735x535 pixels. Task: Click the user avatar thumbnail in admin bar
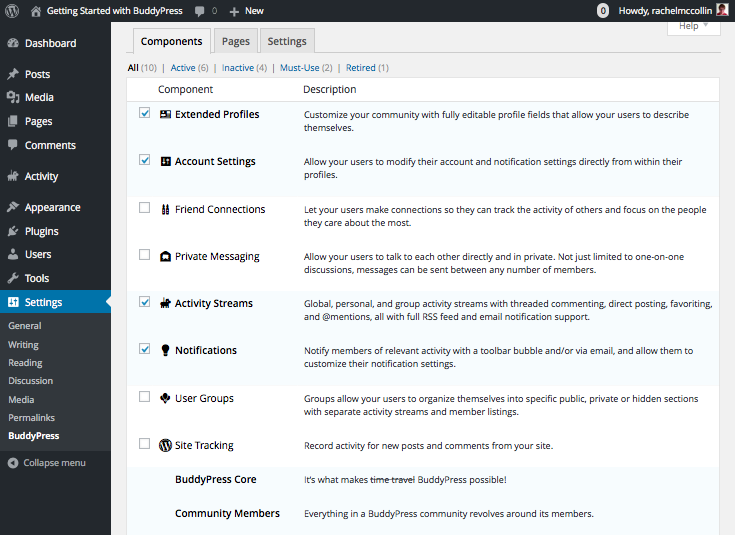[722, 10]
